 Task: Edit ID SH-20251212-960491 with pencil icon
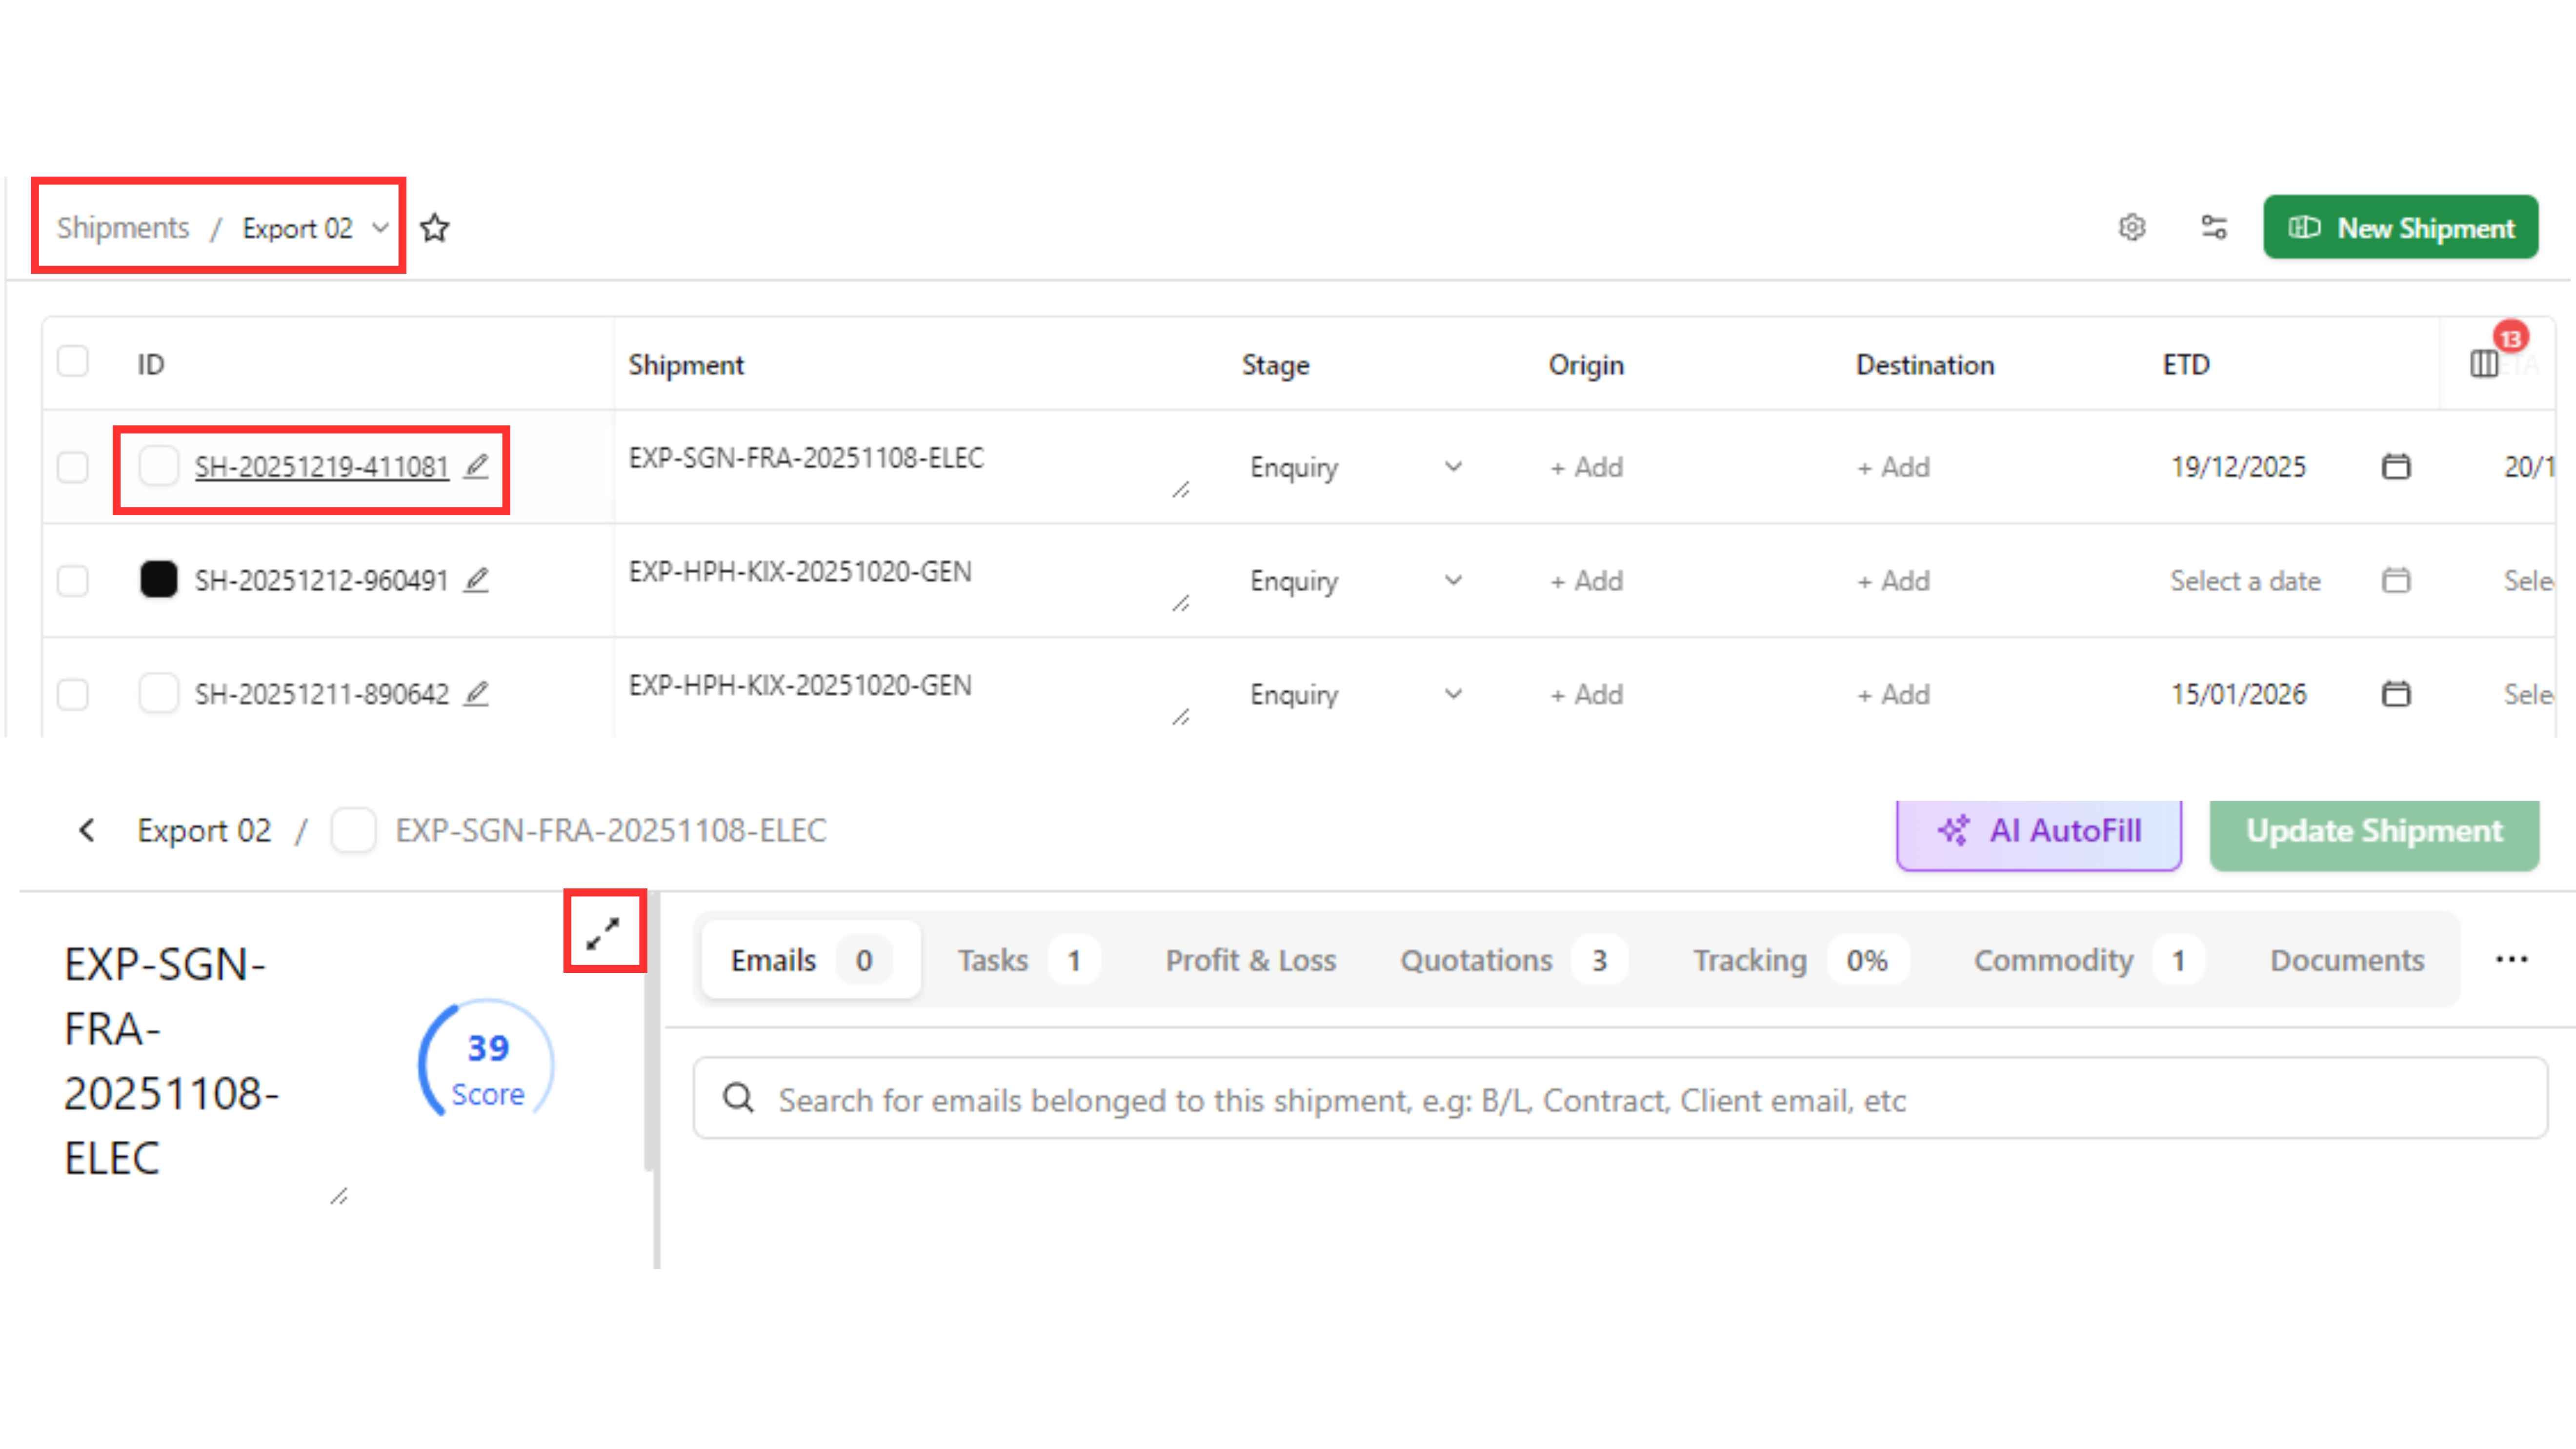477,580
